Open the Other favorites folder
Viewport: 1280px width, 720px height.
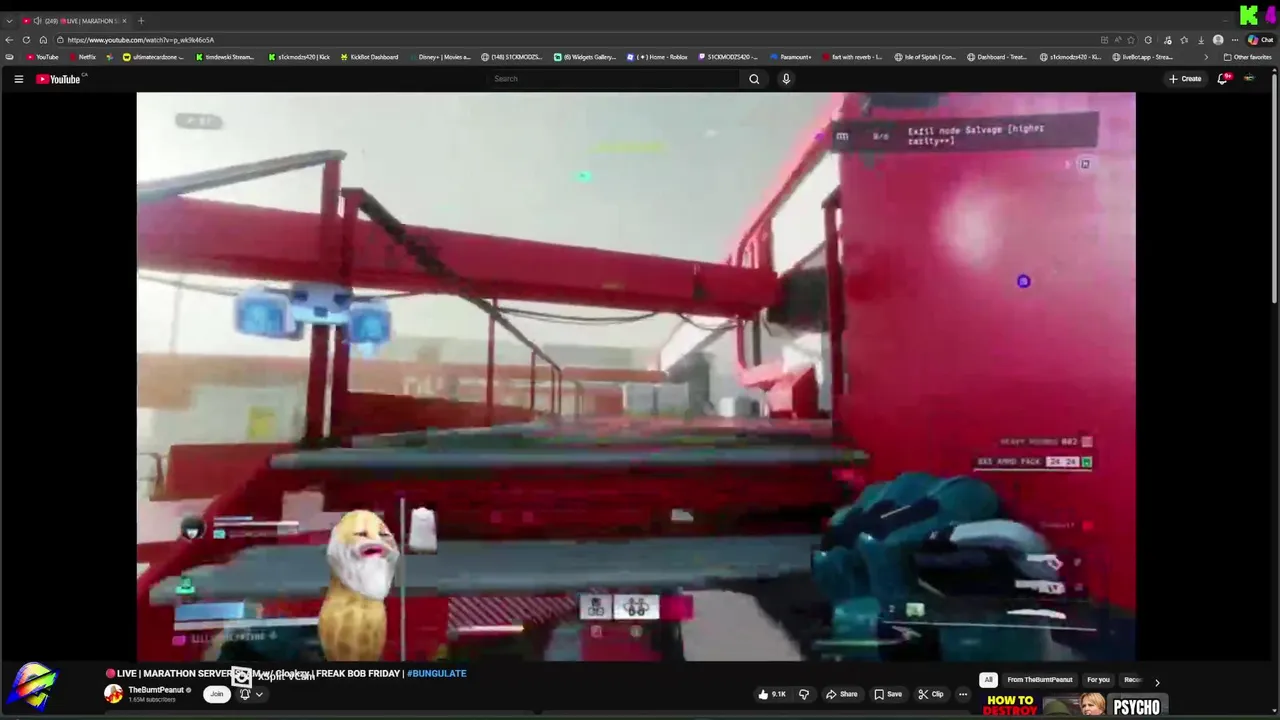coord(1247,57)
